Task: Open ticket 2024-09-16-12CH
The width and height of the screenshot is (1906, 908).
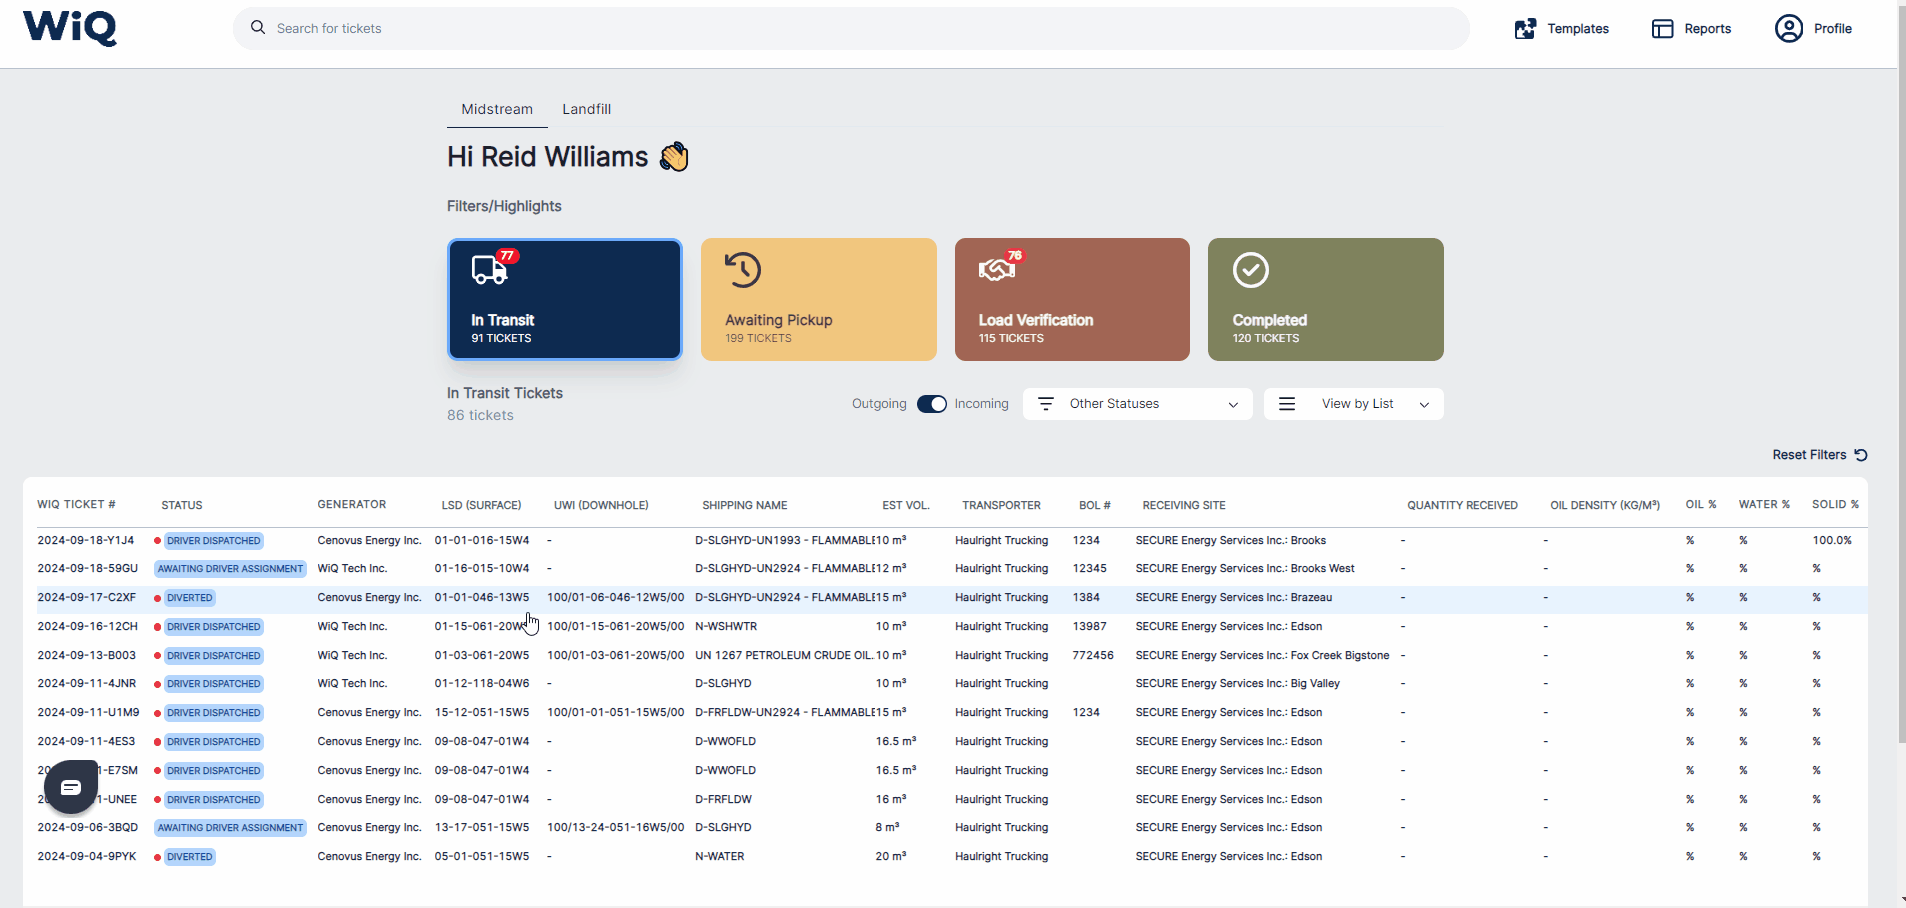Action: click(x=88, y=626)
